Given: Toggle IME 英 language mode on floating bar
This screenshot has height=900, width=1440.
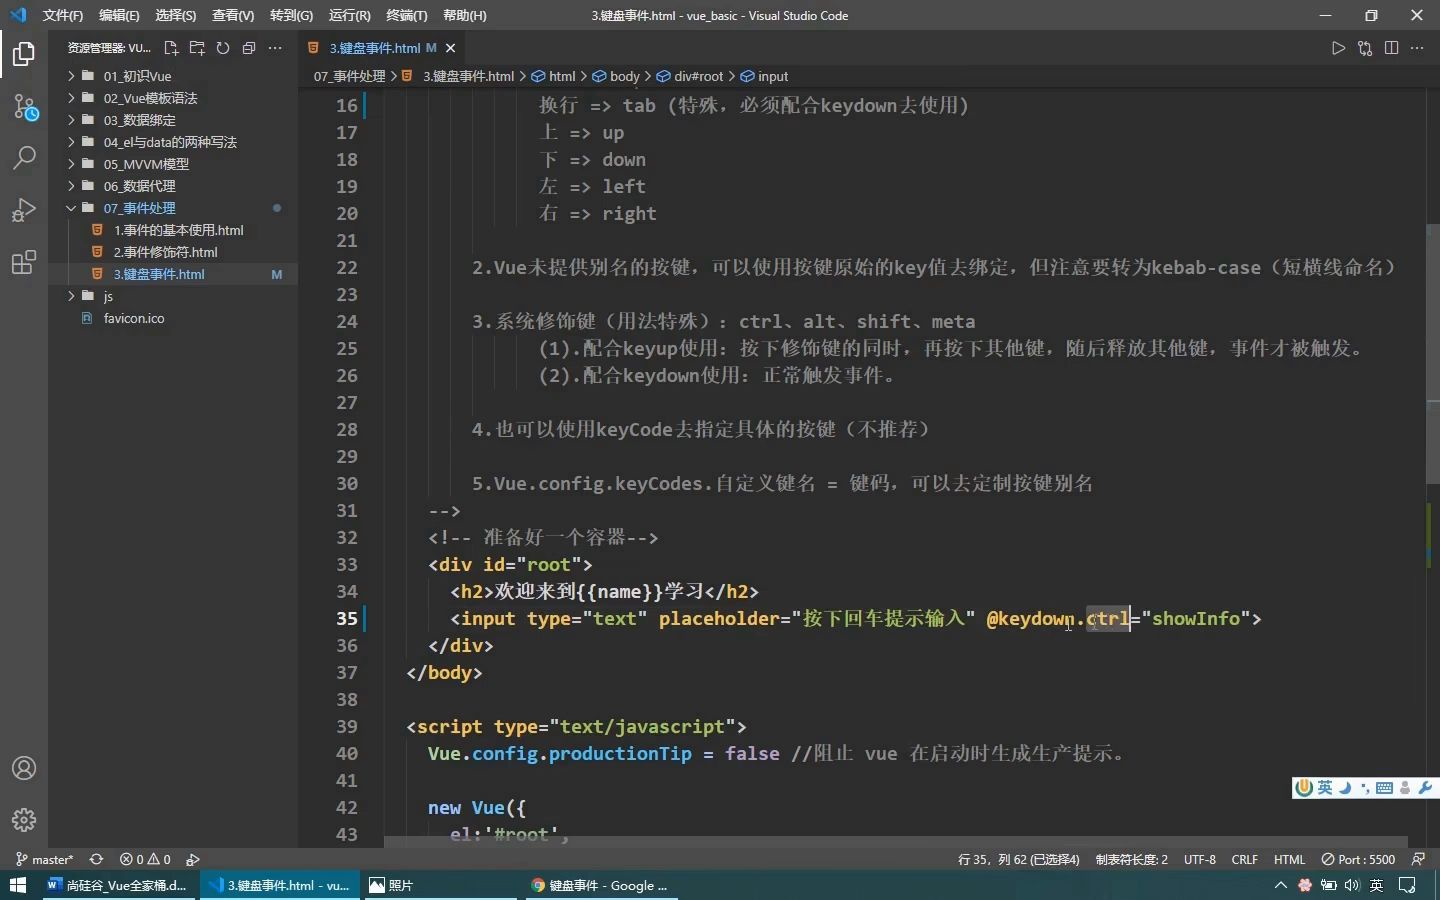Looking at the screenshot, I should 1325,788.
